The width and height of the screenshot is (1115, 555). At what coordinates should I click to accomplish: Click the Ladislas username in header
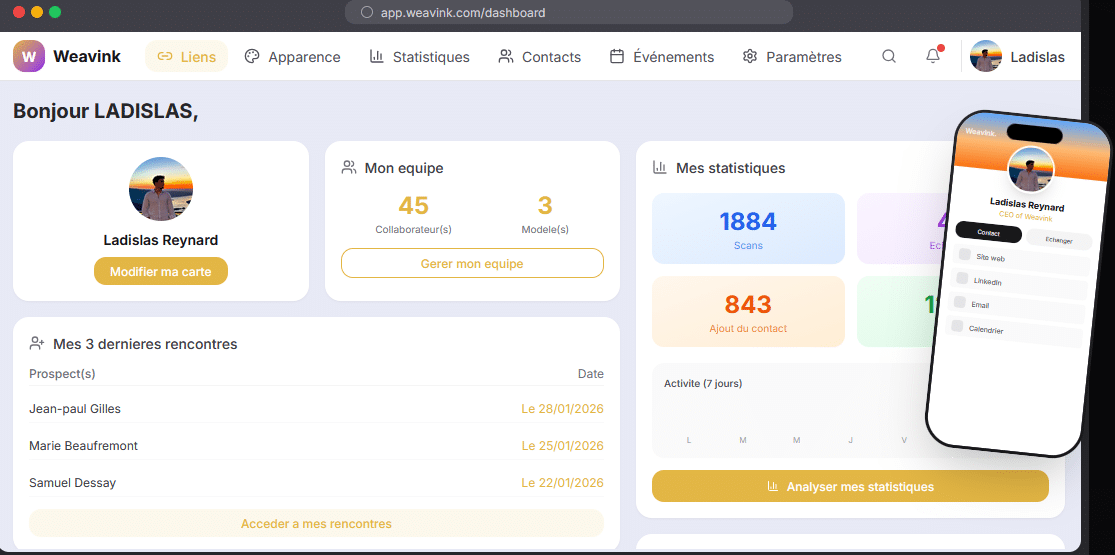pos(1037,57)
